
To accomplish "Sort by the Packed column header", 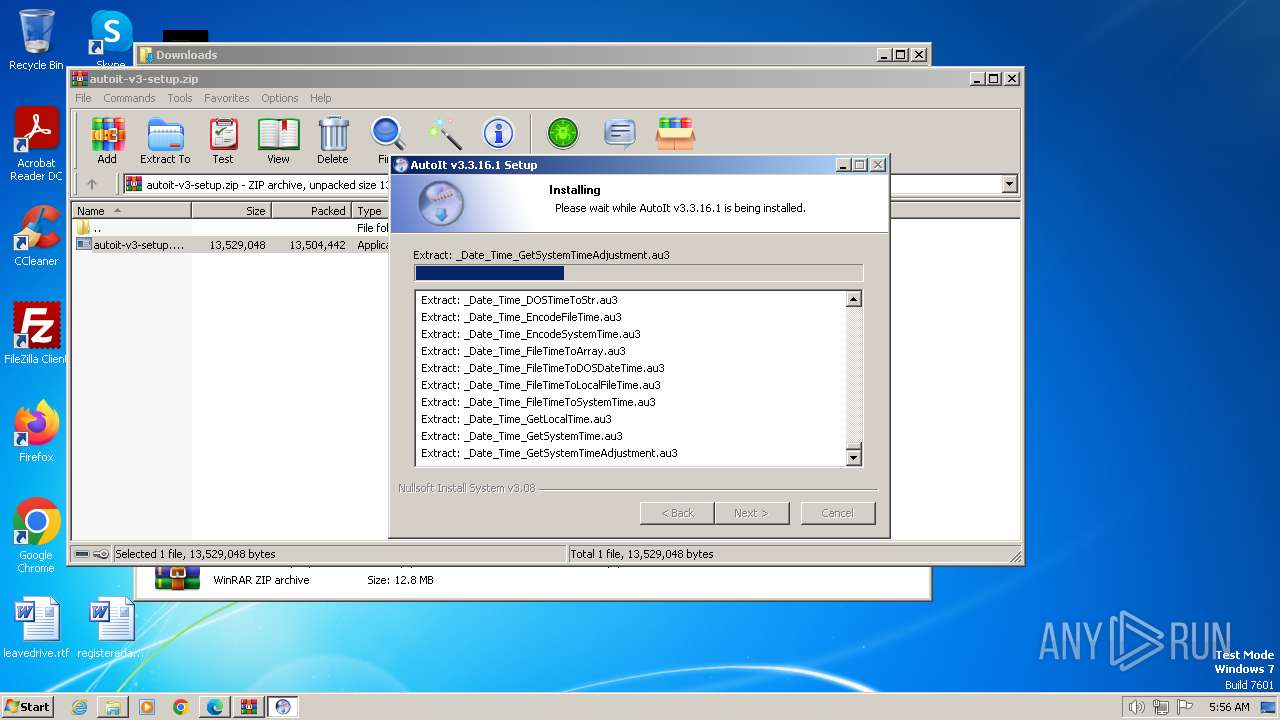I will (311, 211).
